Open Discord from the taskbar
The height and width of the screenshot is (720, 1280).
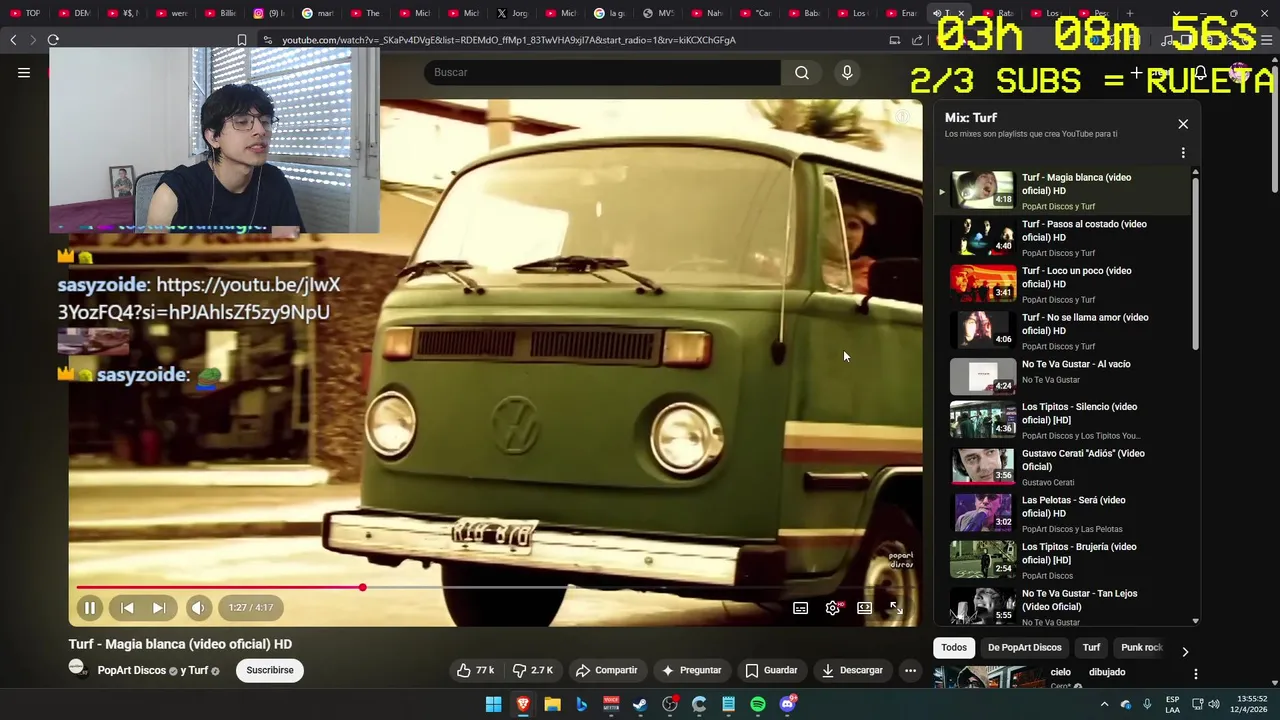[x=787, y=705]
